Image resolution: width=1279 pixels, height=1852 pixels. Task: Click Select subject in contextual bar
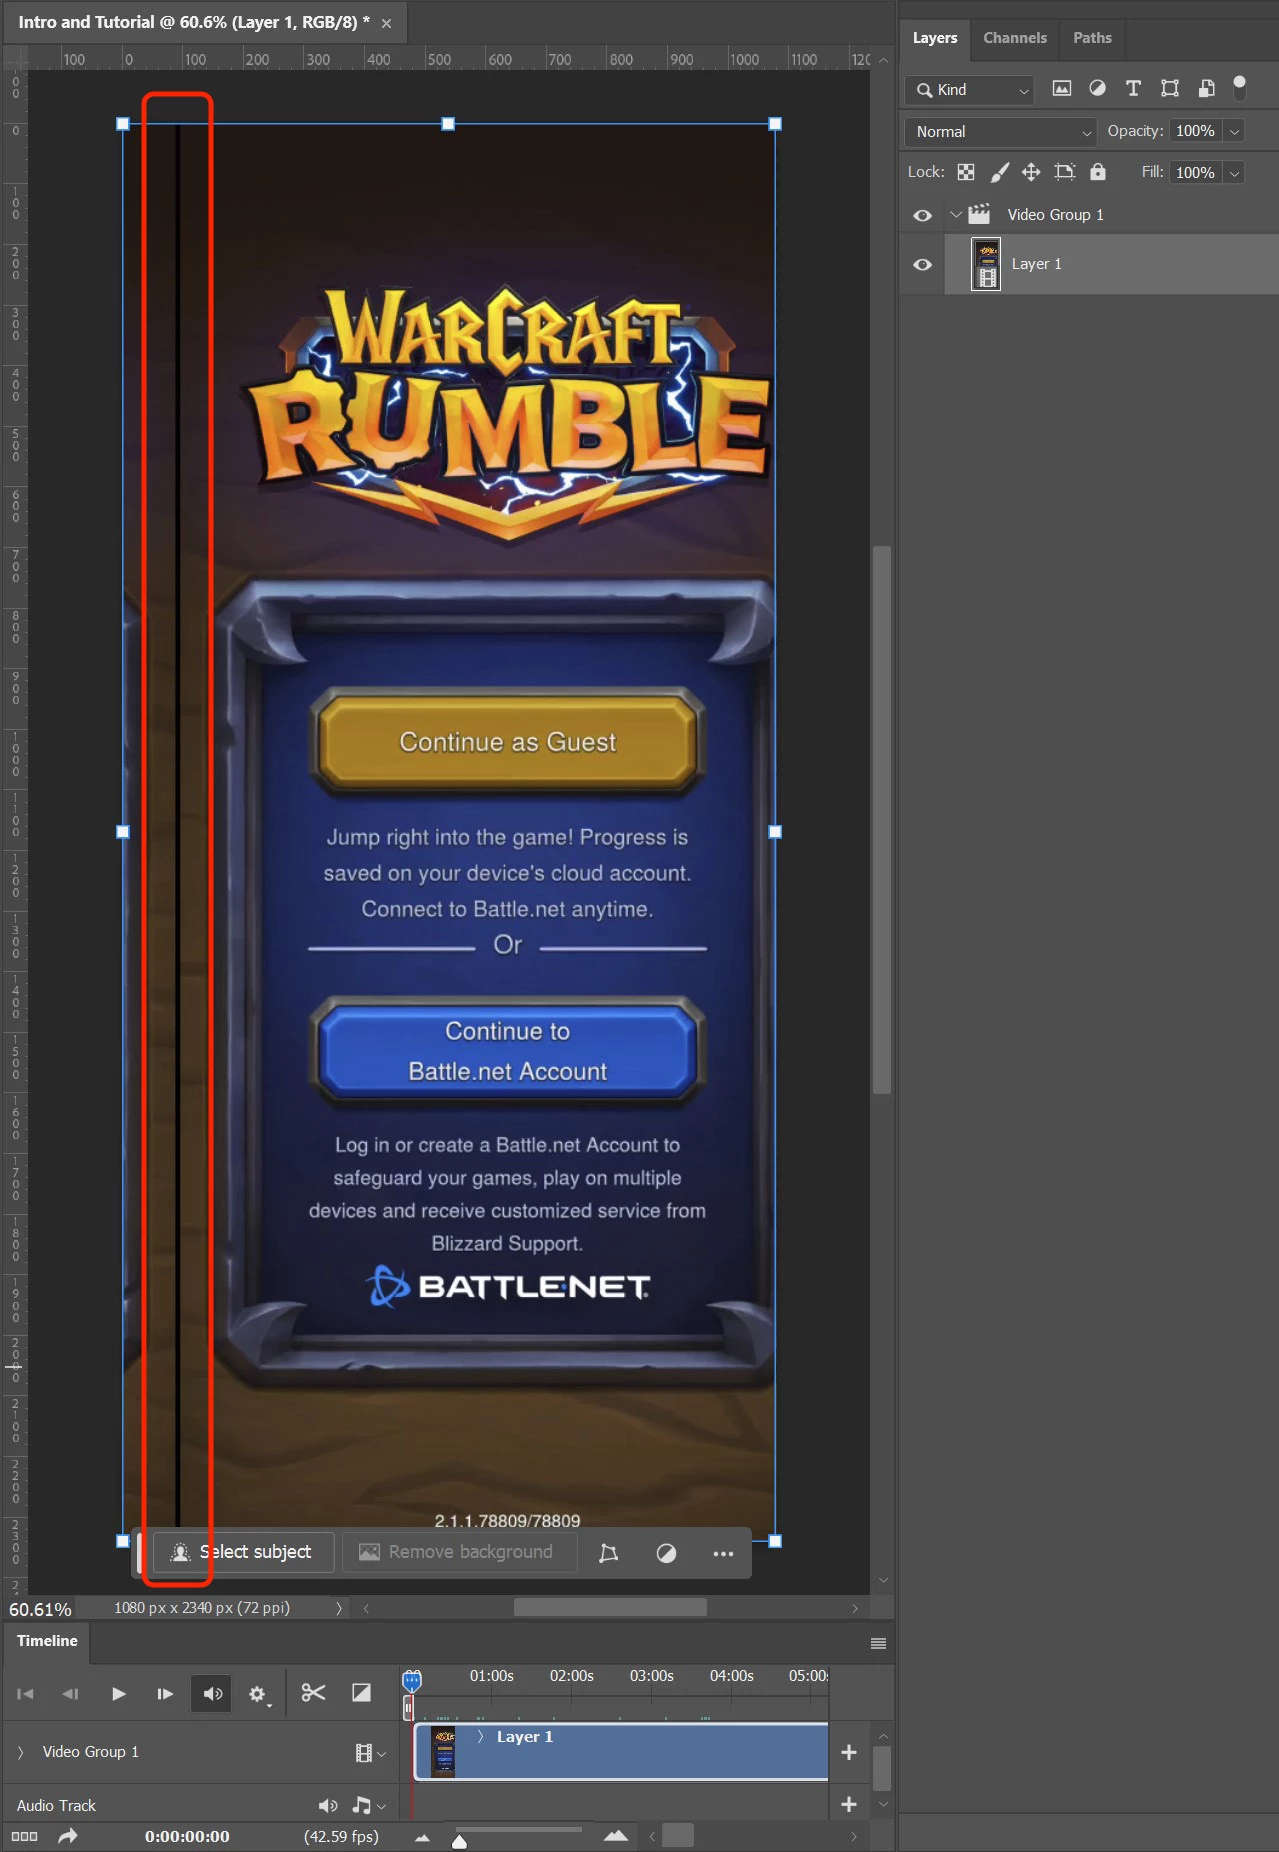coord(243,1552)
